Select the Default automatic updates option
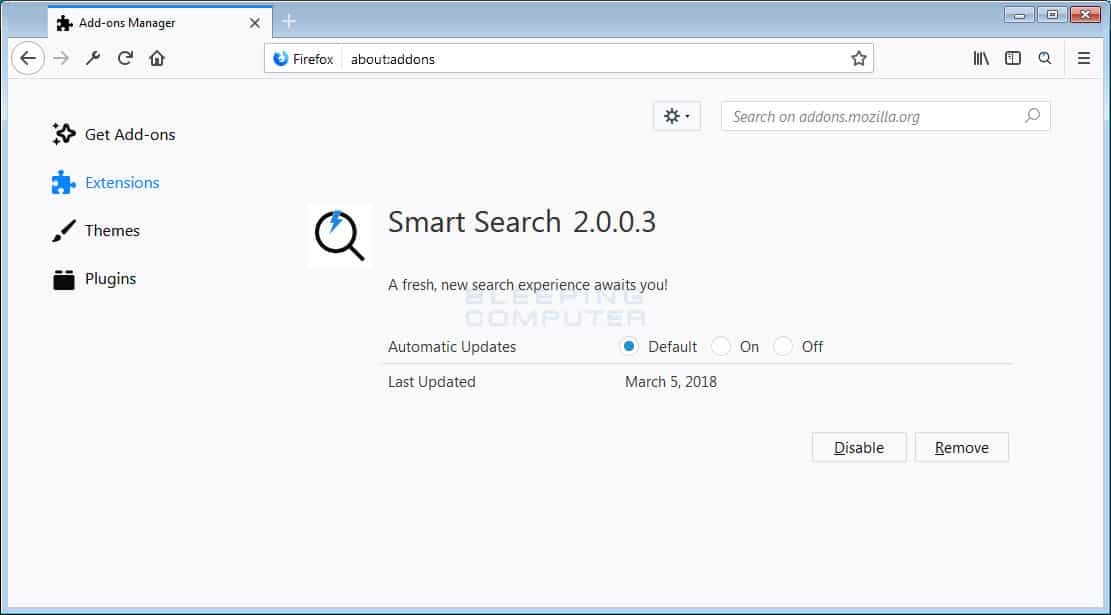 [x=628, y=346]
